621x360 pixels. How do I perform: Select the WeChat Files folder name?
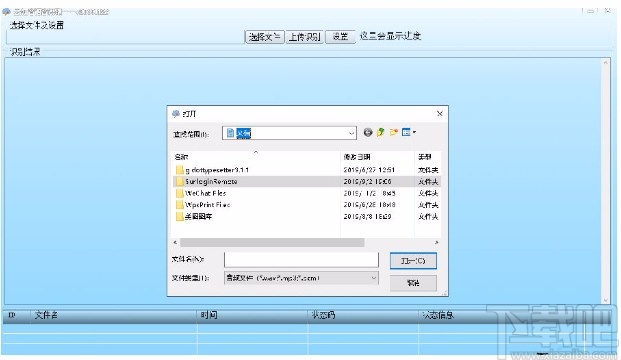pos(206,193)
